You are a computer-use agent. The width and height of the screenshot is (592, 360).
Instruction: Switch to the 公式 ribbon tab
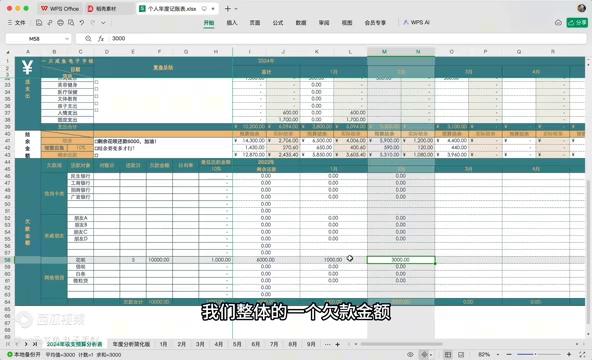(x=278, y=23)
